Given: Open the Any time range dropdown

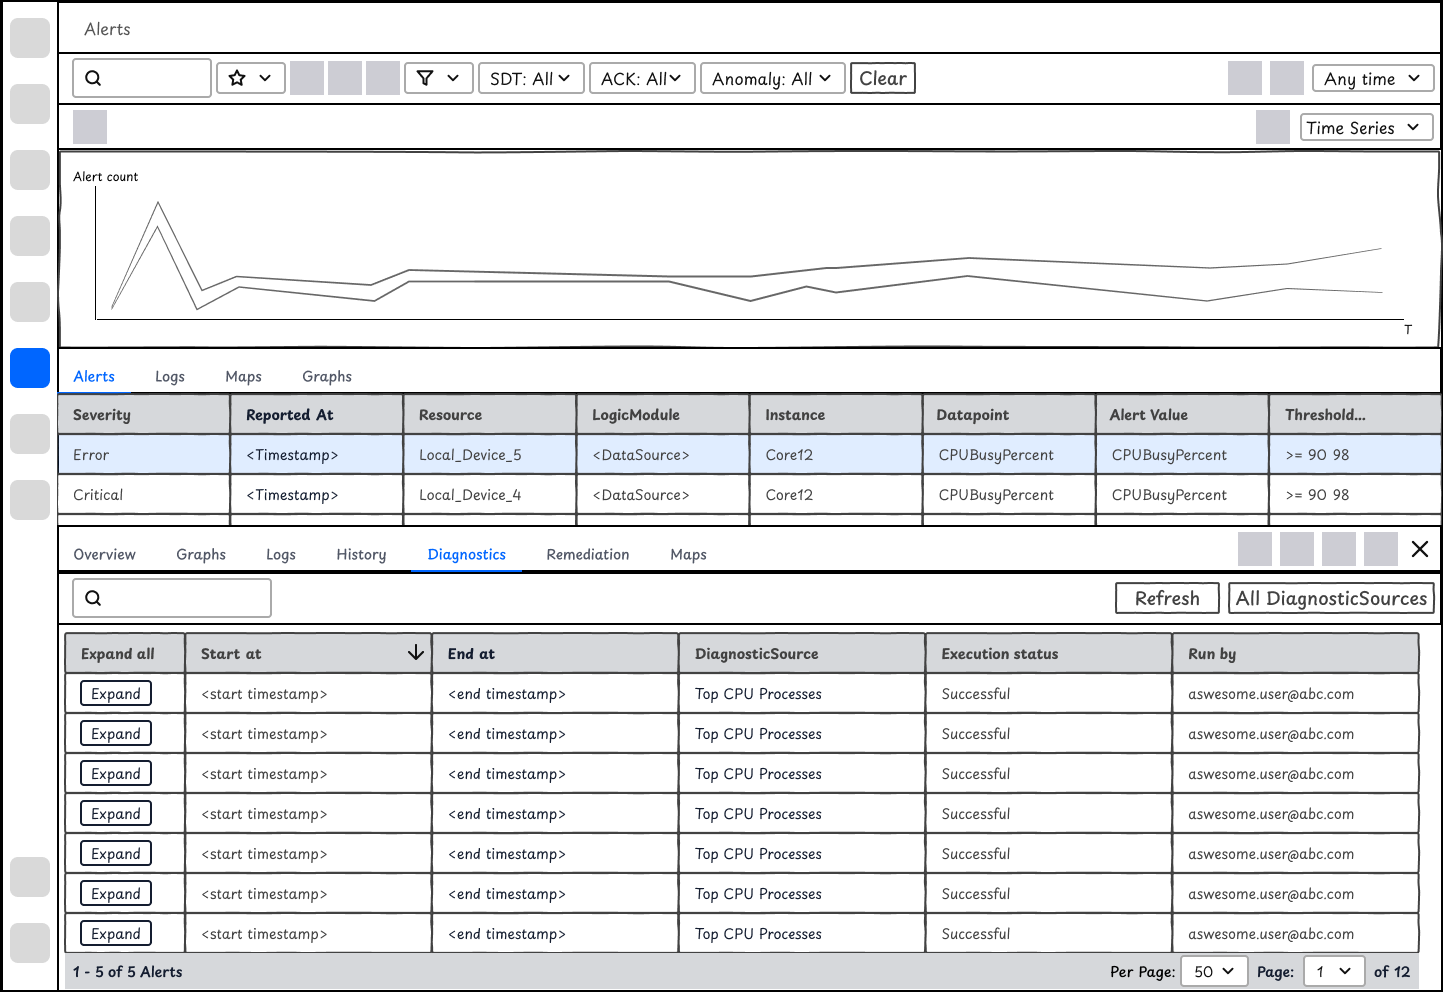Looking at the screenshot, I should (1373, 78).
